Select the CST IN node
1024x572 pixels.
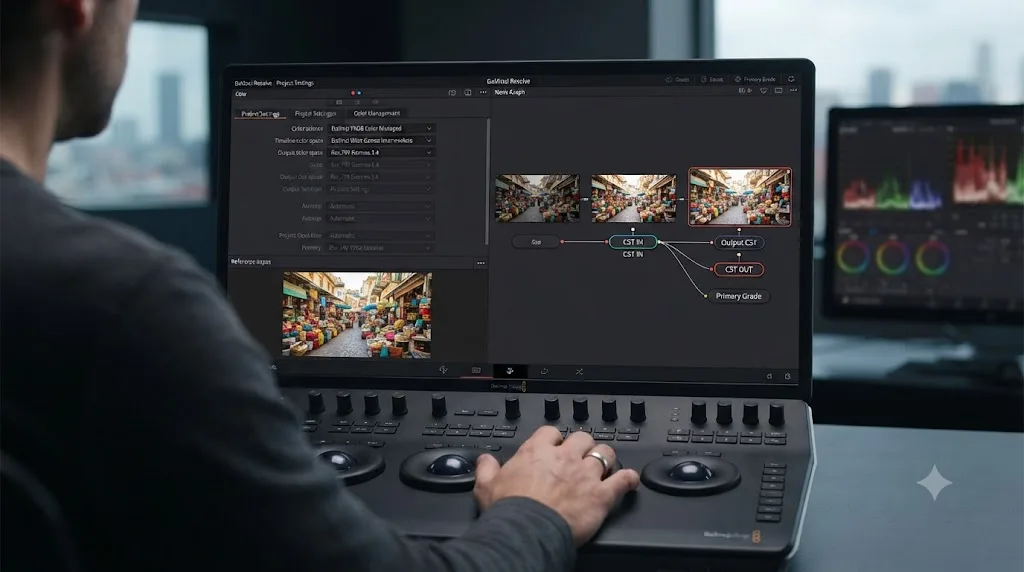point(633,242)
